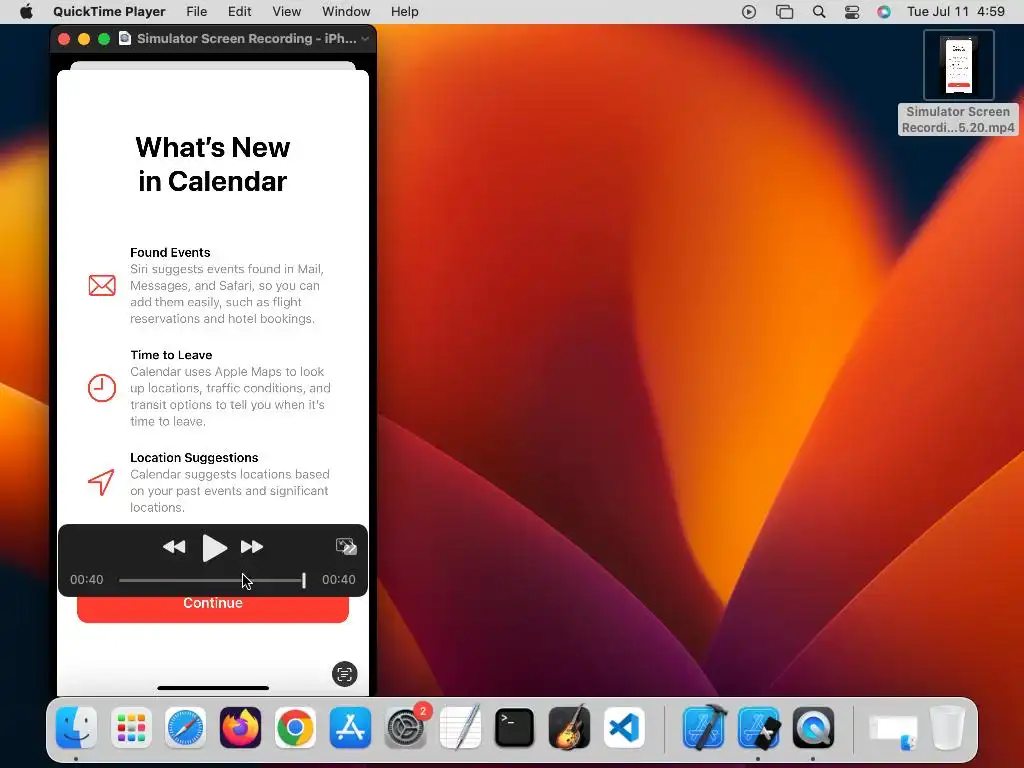
Task: Open the Window menu
Action: pos(346,12)
